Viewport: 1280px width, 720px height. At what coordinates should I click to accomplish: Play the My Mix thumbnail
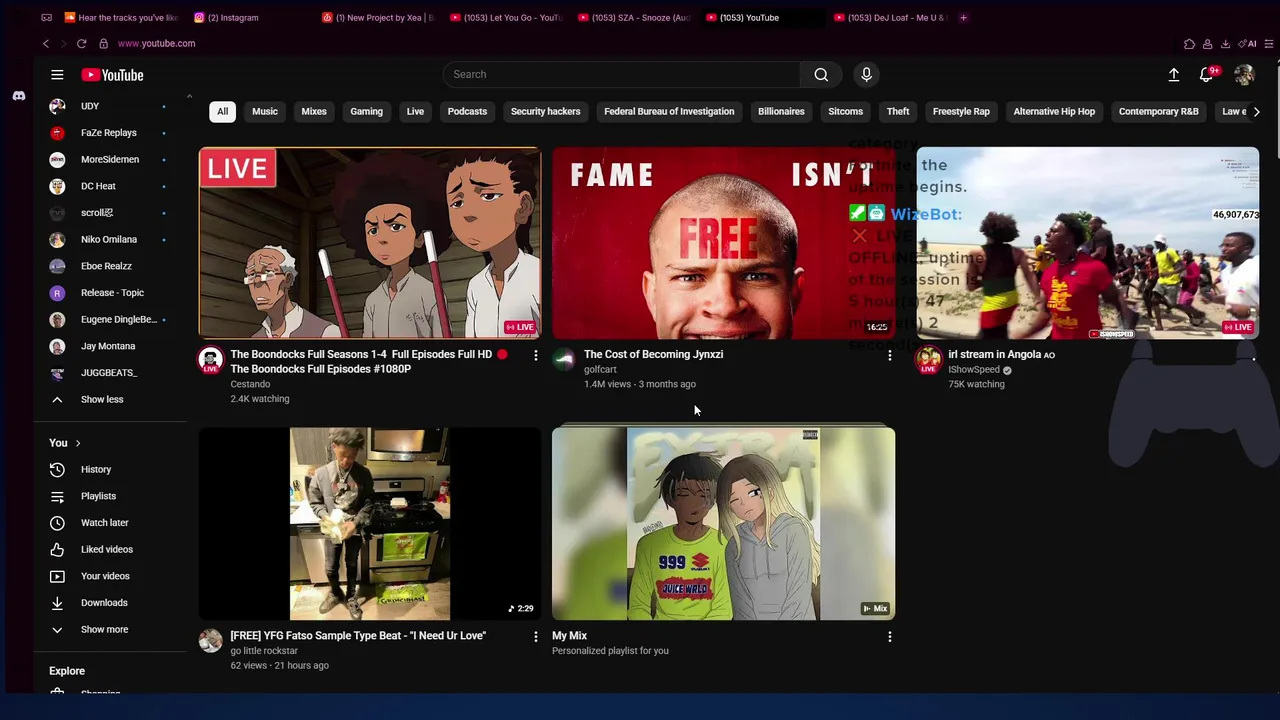(x=723, y=524)
